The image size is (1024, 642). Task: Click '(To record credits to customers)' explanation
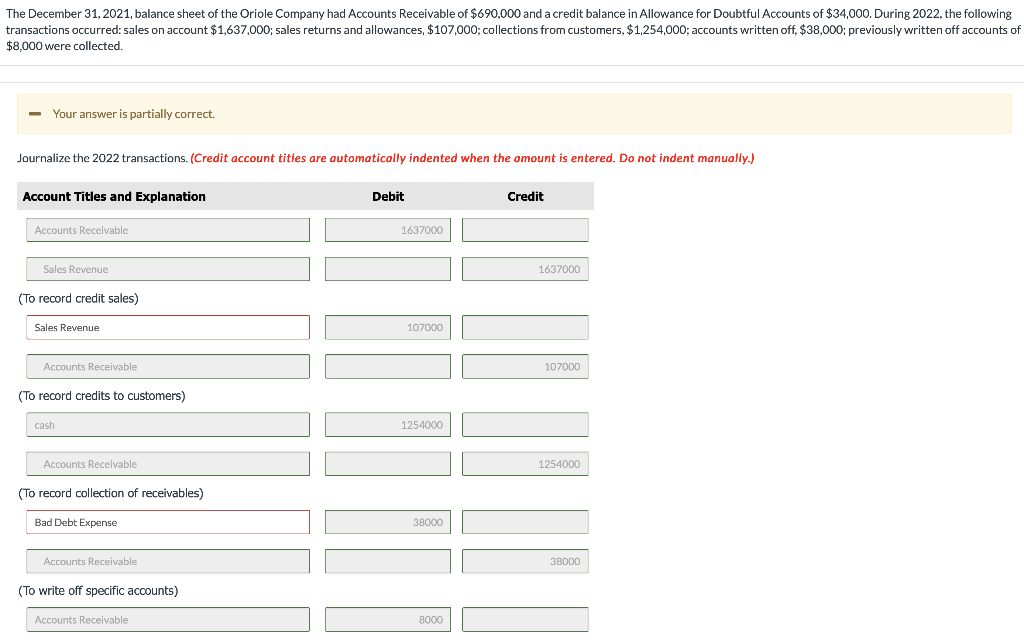102,396
